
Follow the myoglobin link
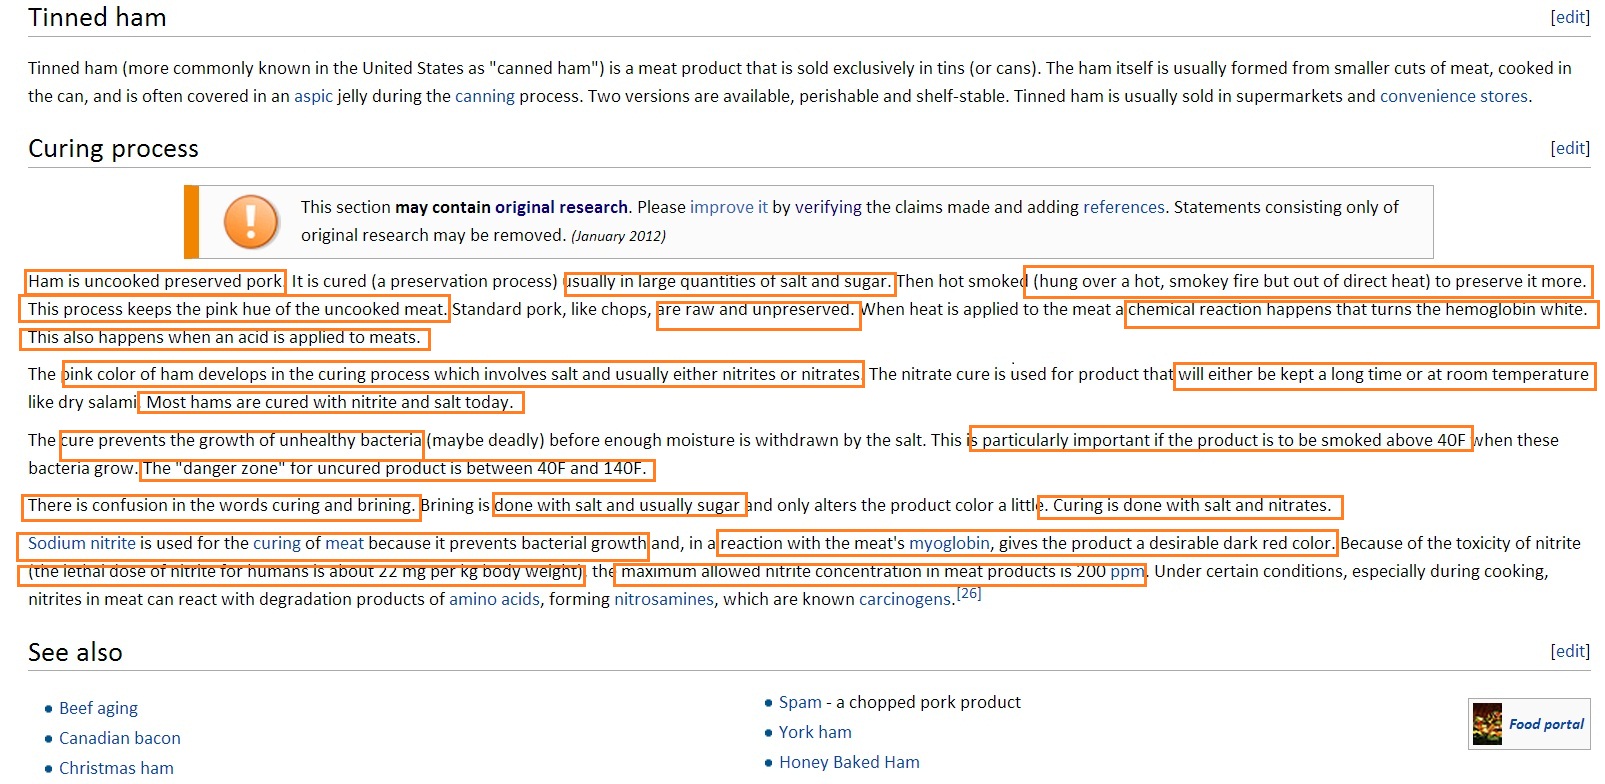pyautogui.click(x=948, y=543)
